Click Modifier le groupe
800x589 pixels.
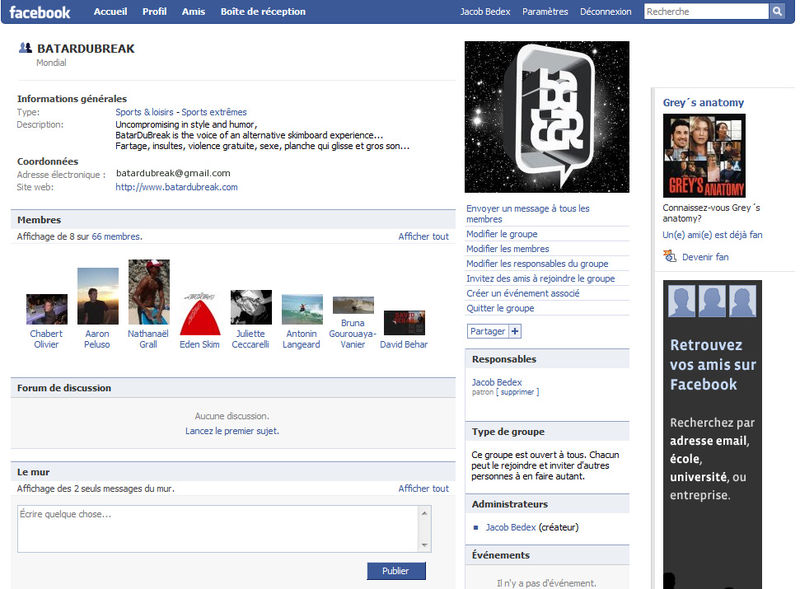pyautogui.click(x=502, y=234)
